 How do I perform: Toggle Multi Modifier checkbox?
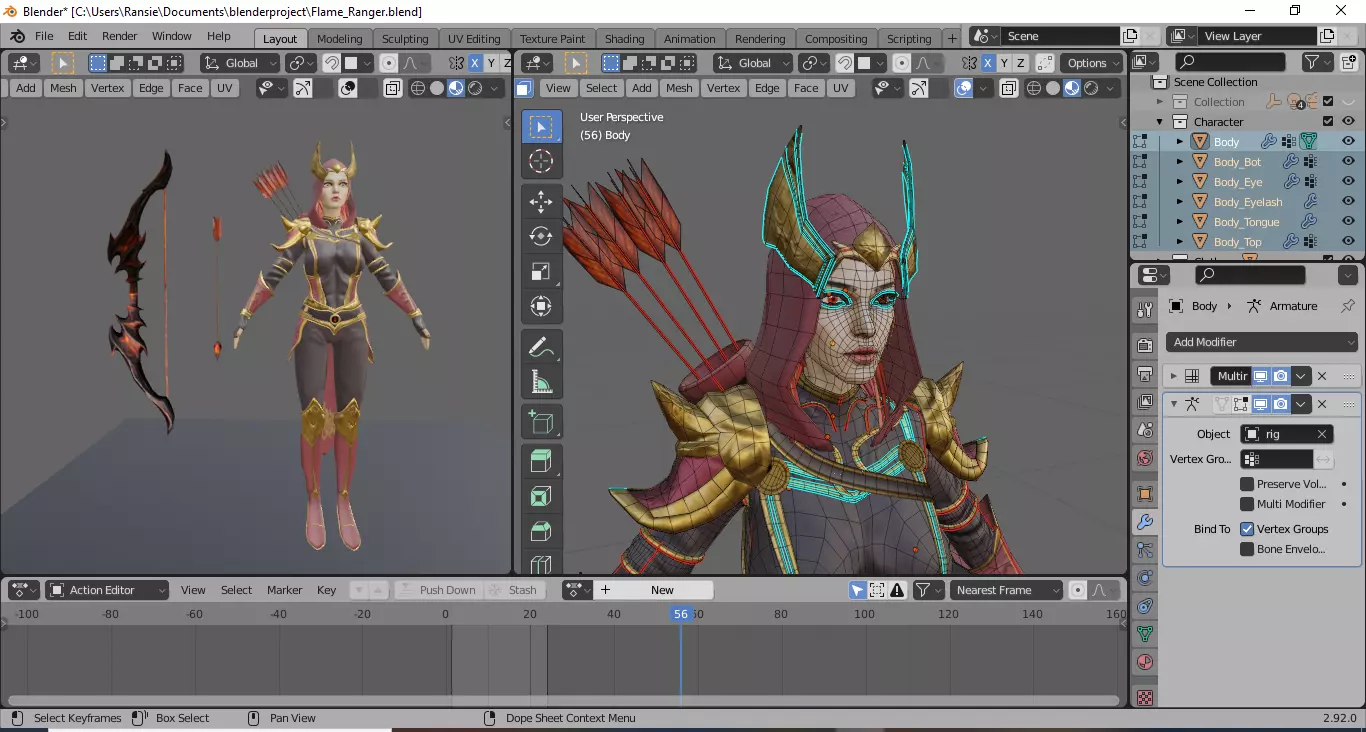click(1247, 504)
